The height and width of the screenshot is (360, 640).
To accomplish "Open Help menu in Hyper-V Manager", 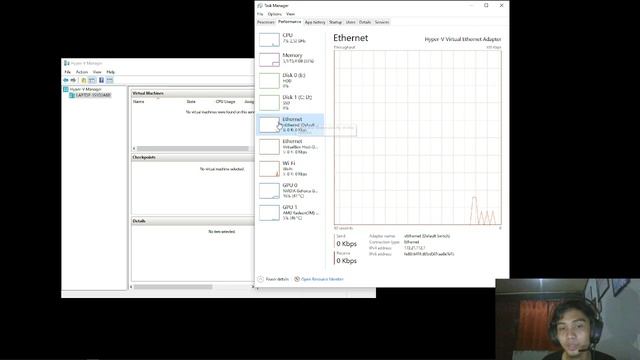I will [110, 72].
